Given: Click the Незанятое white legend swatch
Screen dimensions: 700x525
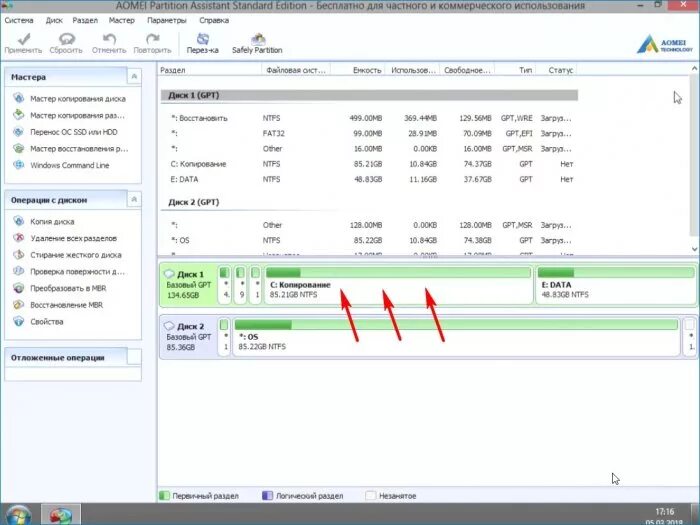Looking at the screenshot, I should (x=370, y=495).
